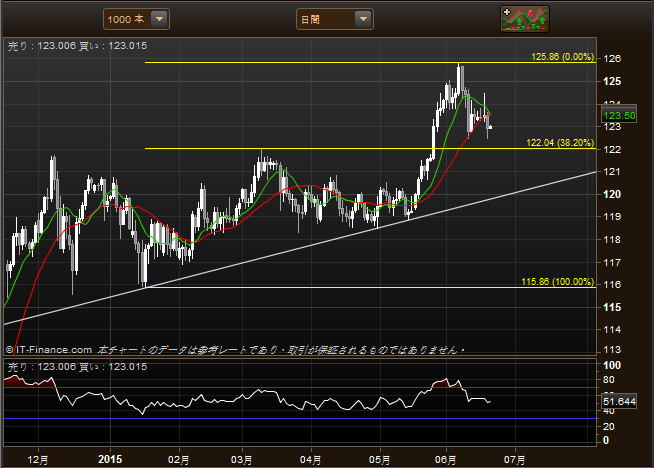Click the 120 price axis label
This screenshot has height=468, width=654.
(612, 194)
